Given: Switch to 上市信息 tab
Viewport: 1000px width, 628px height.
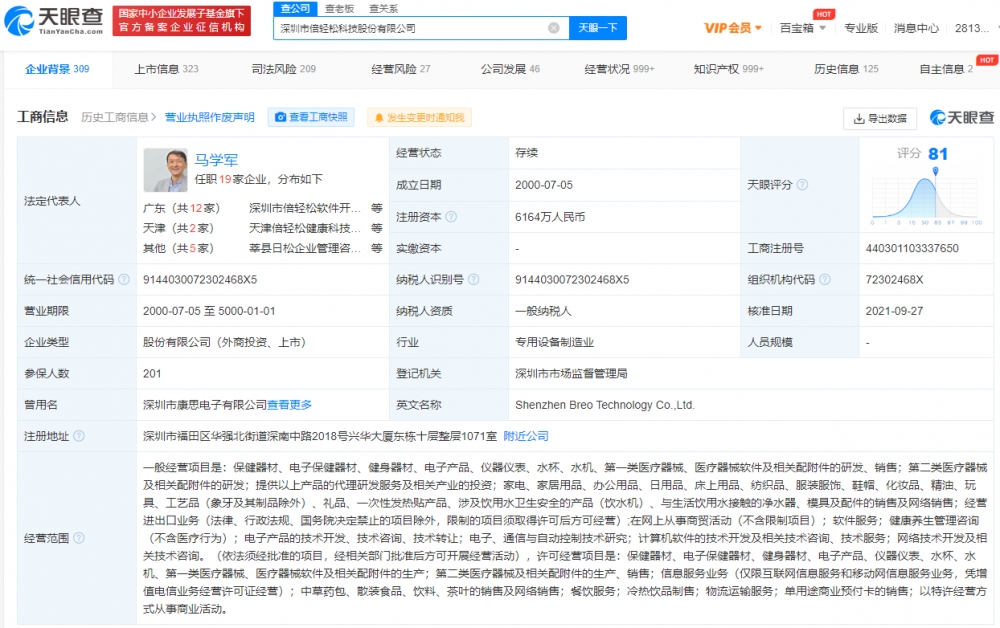Looking at the screenshot, I should [x=166, y=69].
